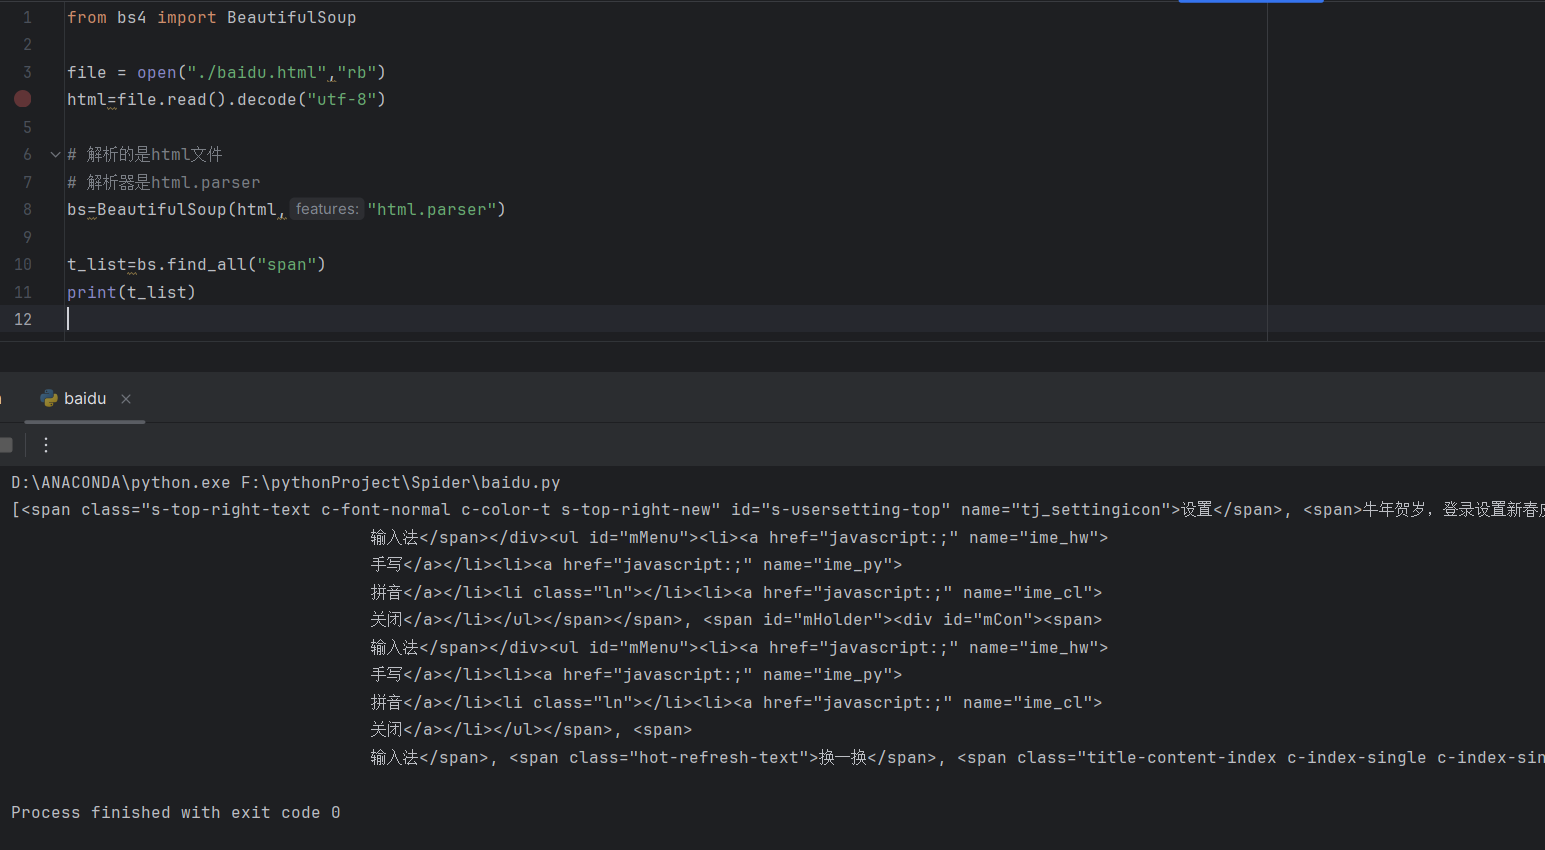Click the 'F:\pythonProject\Spider\baidu.py' path in console

coord(401,482)
